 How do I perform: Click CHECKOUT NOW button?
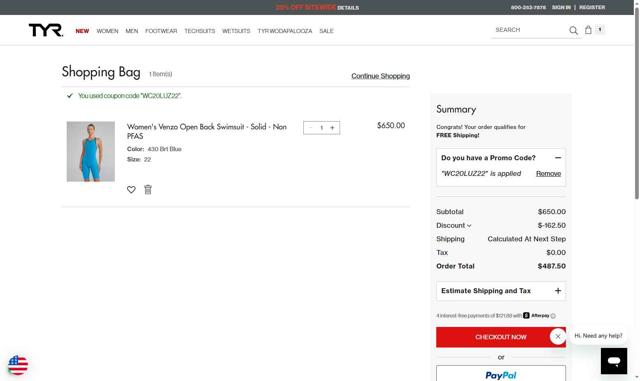coord(501,337)
